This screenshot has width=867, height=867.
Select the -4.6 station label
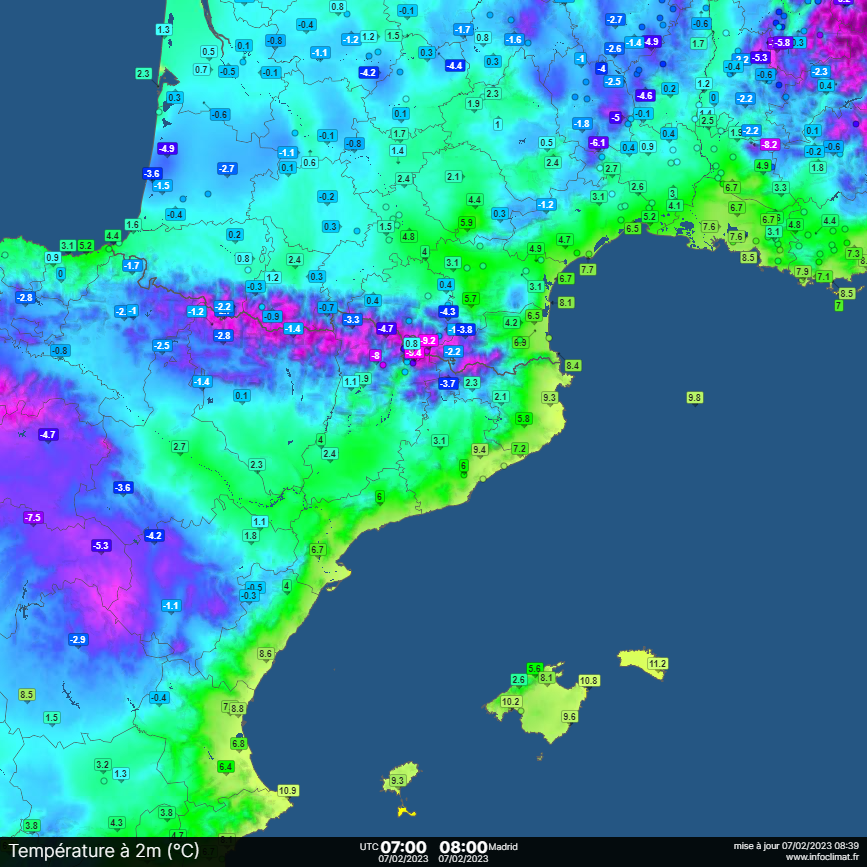pyautogui.click(x=645, y=96)
